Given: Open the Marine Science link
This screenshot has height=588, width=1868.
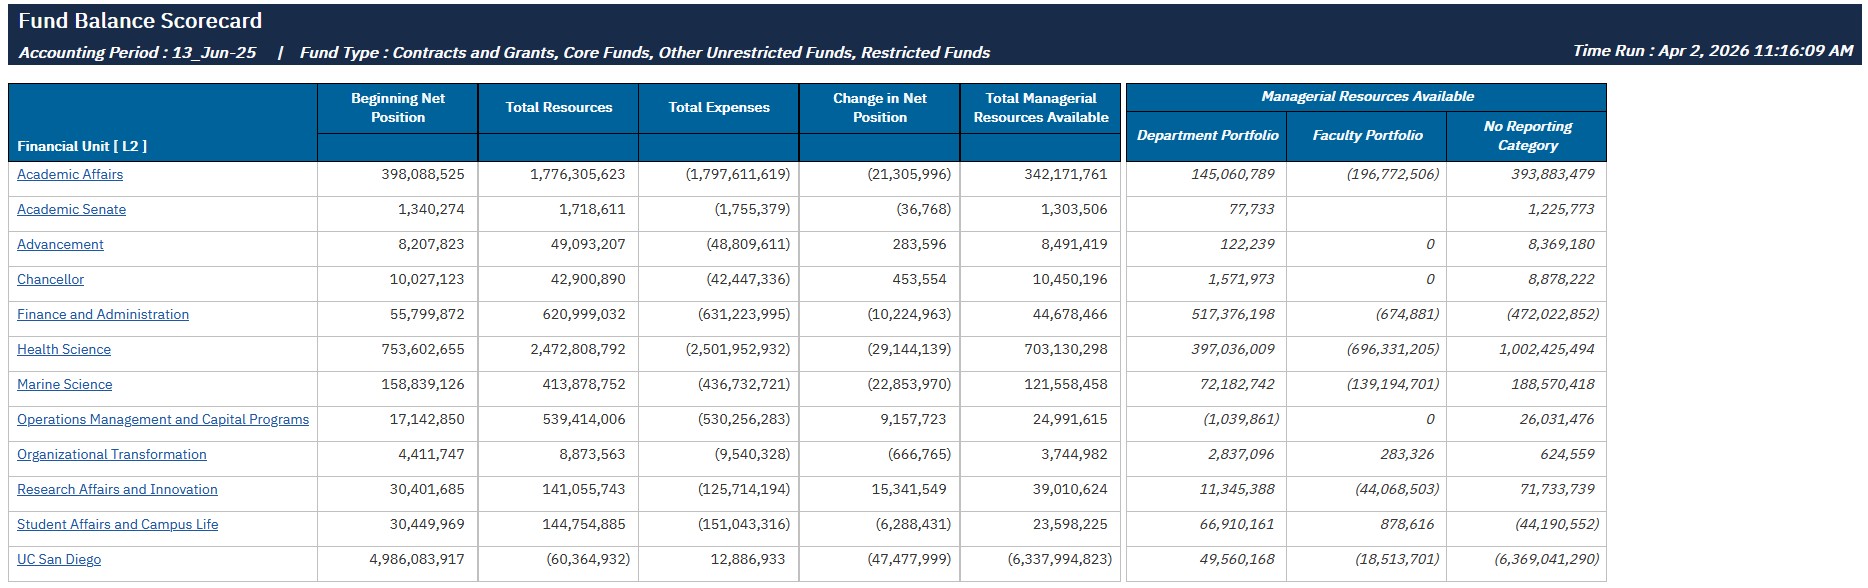Looking at the screenshot, I should click(x=64, y=384).
